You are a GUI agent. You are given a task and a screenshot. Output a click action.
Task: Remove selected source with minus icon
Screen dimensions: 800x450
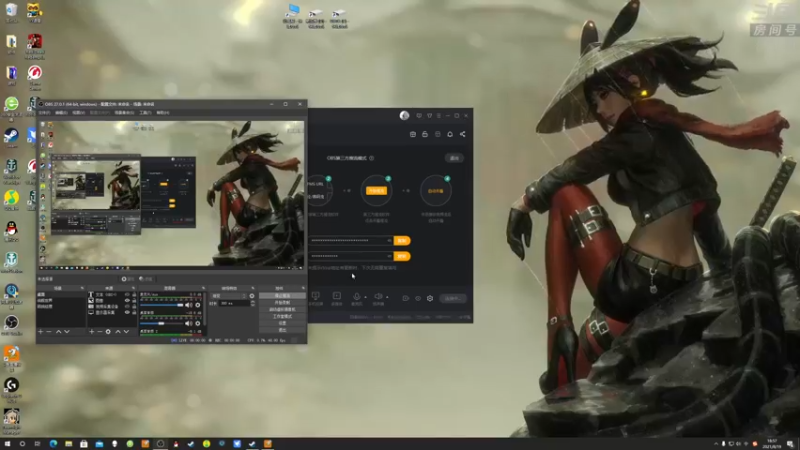99,332
